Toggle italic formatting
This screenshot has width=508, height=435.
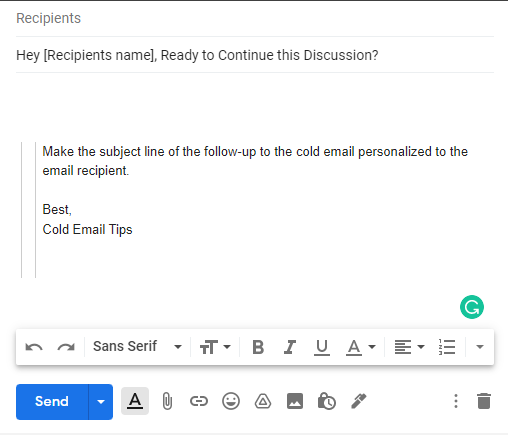(x=290, y=347)
